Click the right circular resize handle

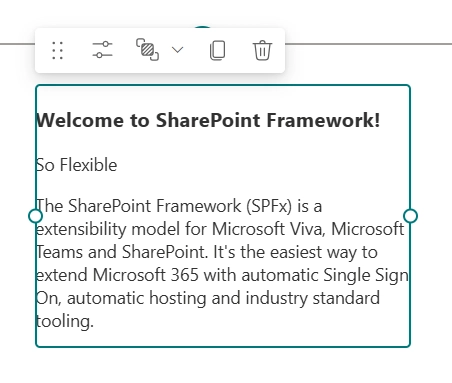[x=410, y=216]
